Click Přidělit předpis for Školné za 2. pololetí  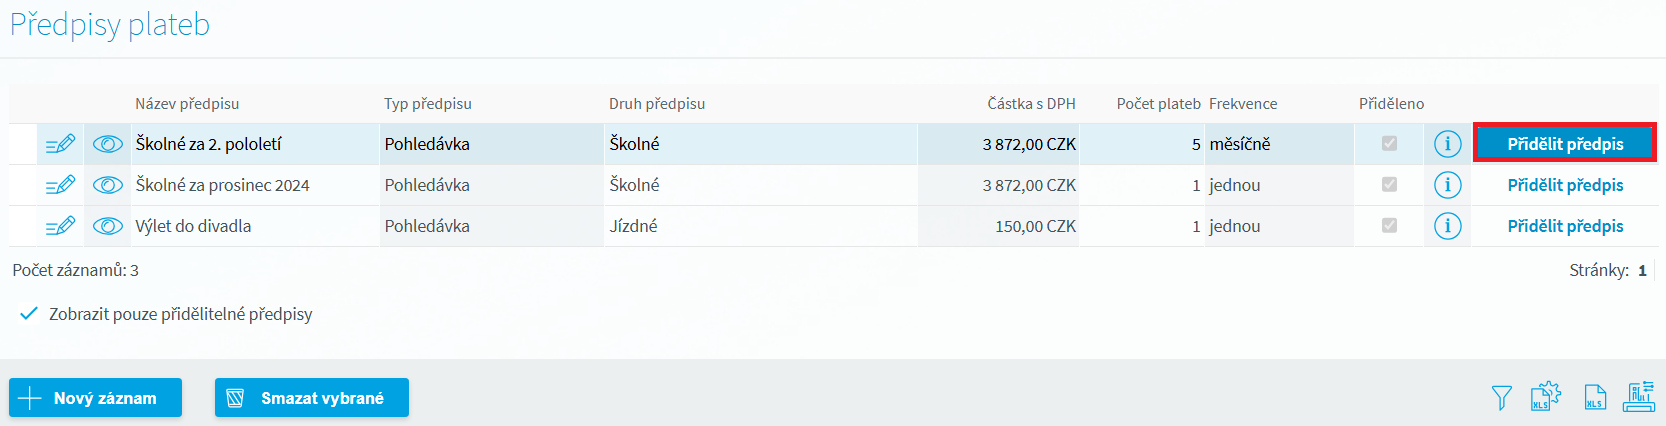click(x=1565, y=144)
